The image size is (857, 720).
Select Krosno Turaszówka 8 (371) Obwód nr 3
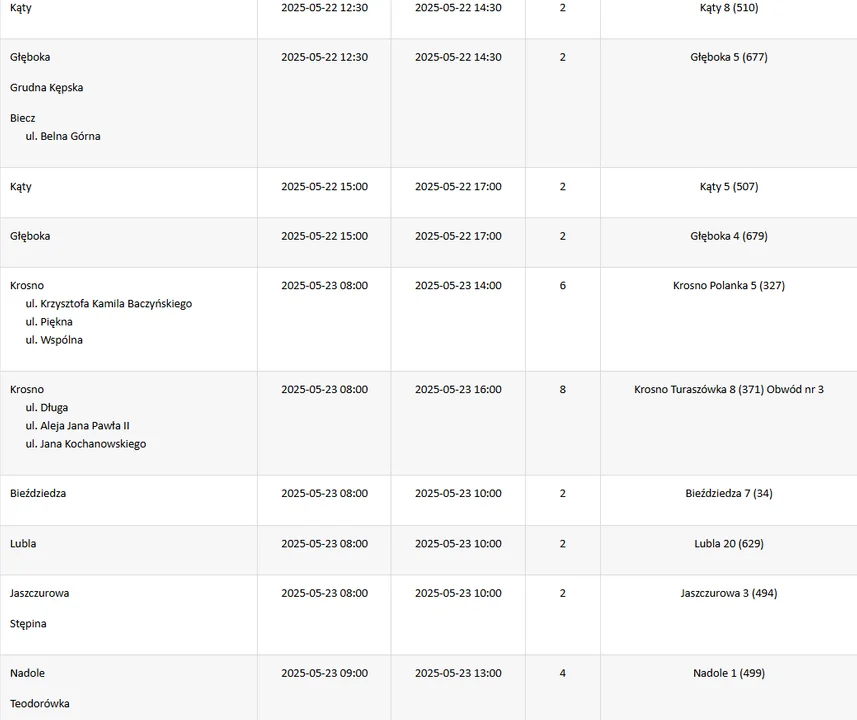pos(729,390)
